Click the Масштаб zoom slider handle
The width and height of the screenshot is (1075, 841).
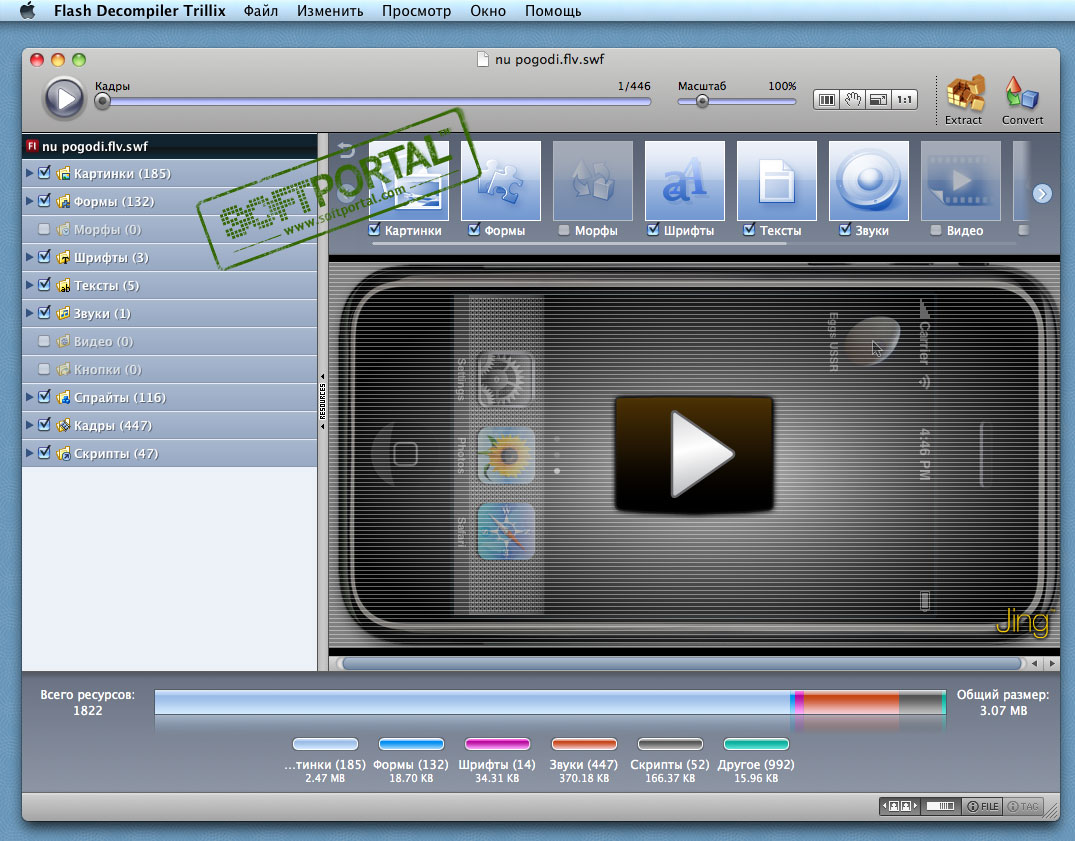[x=702, y=101]
